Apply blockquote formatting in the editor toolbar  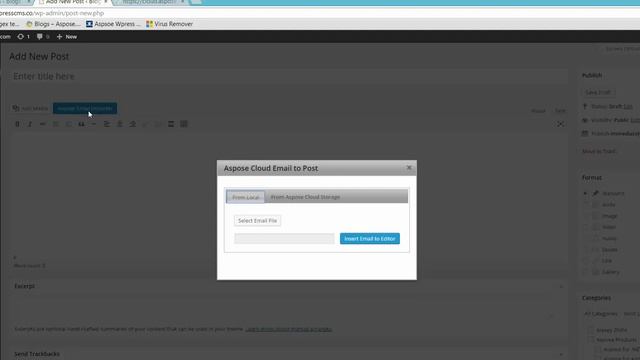pyautogui.click(x=81, y=124)
